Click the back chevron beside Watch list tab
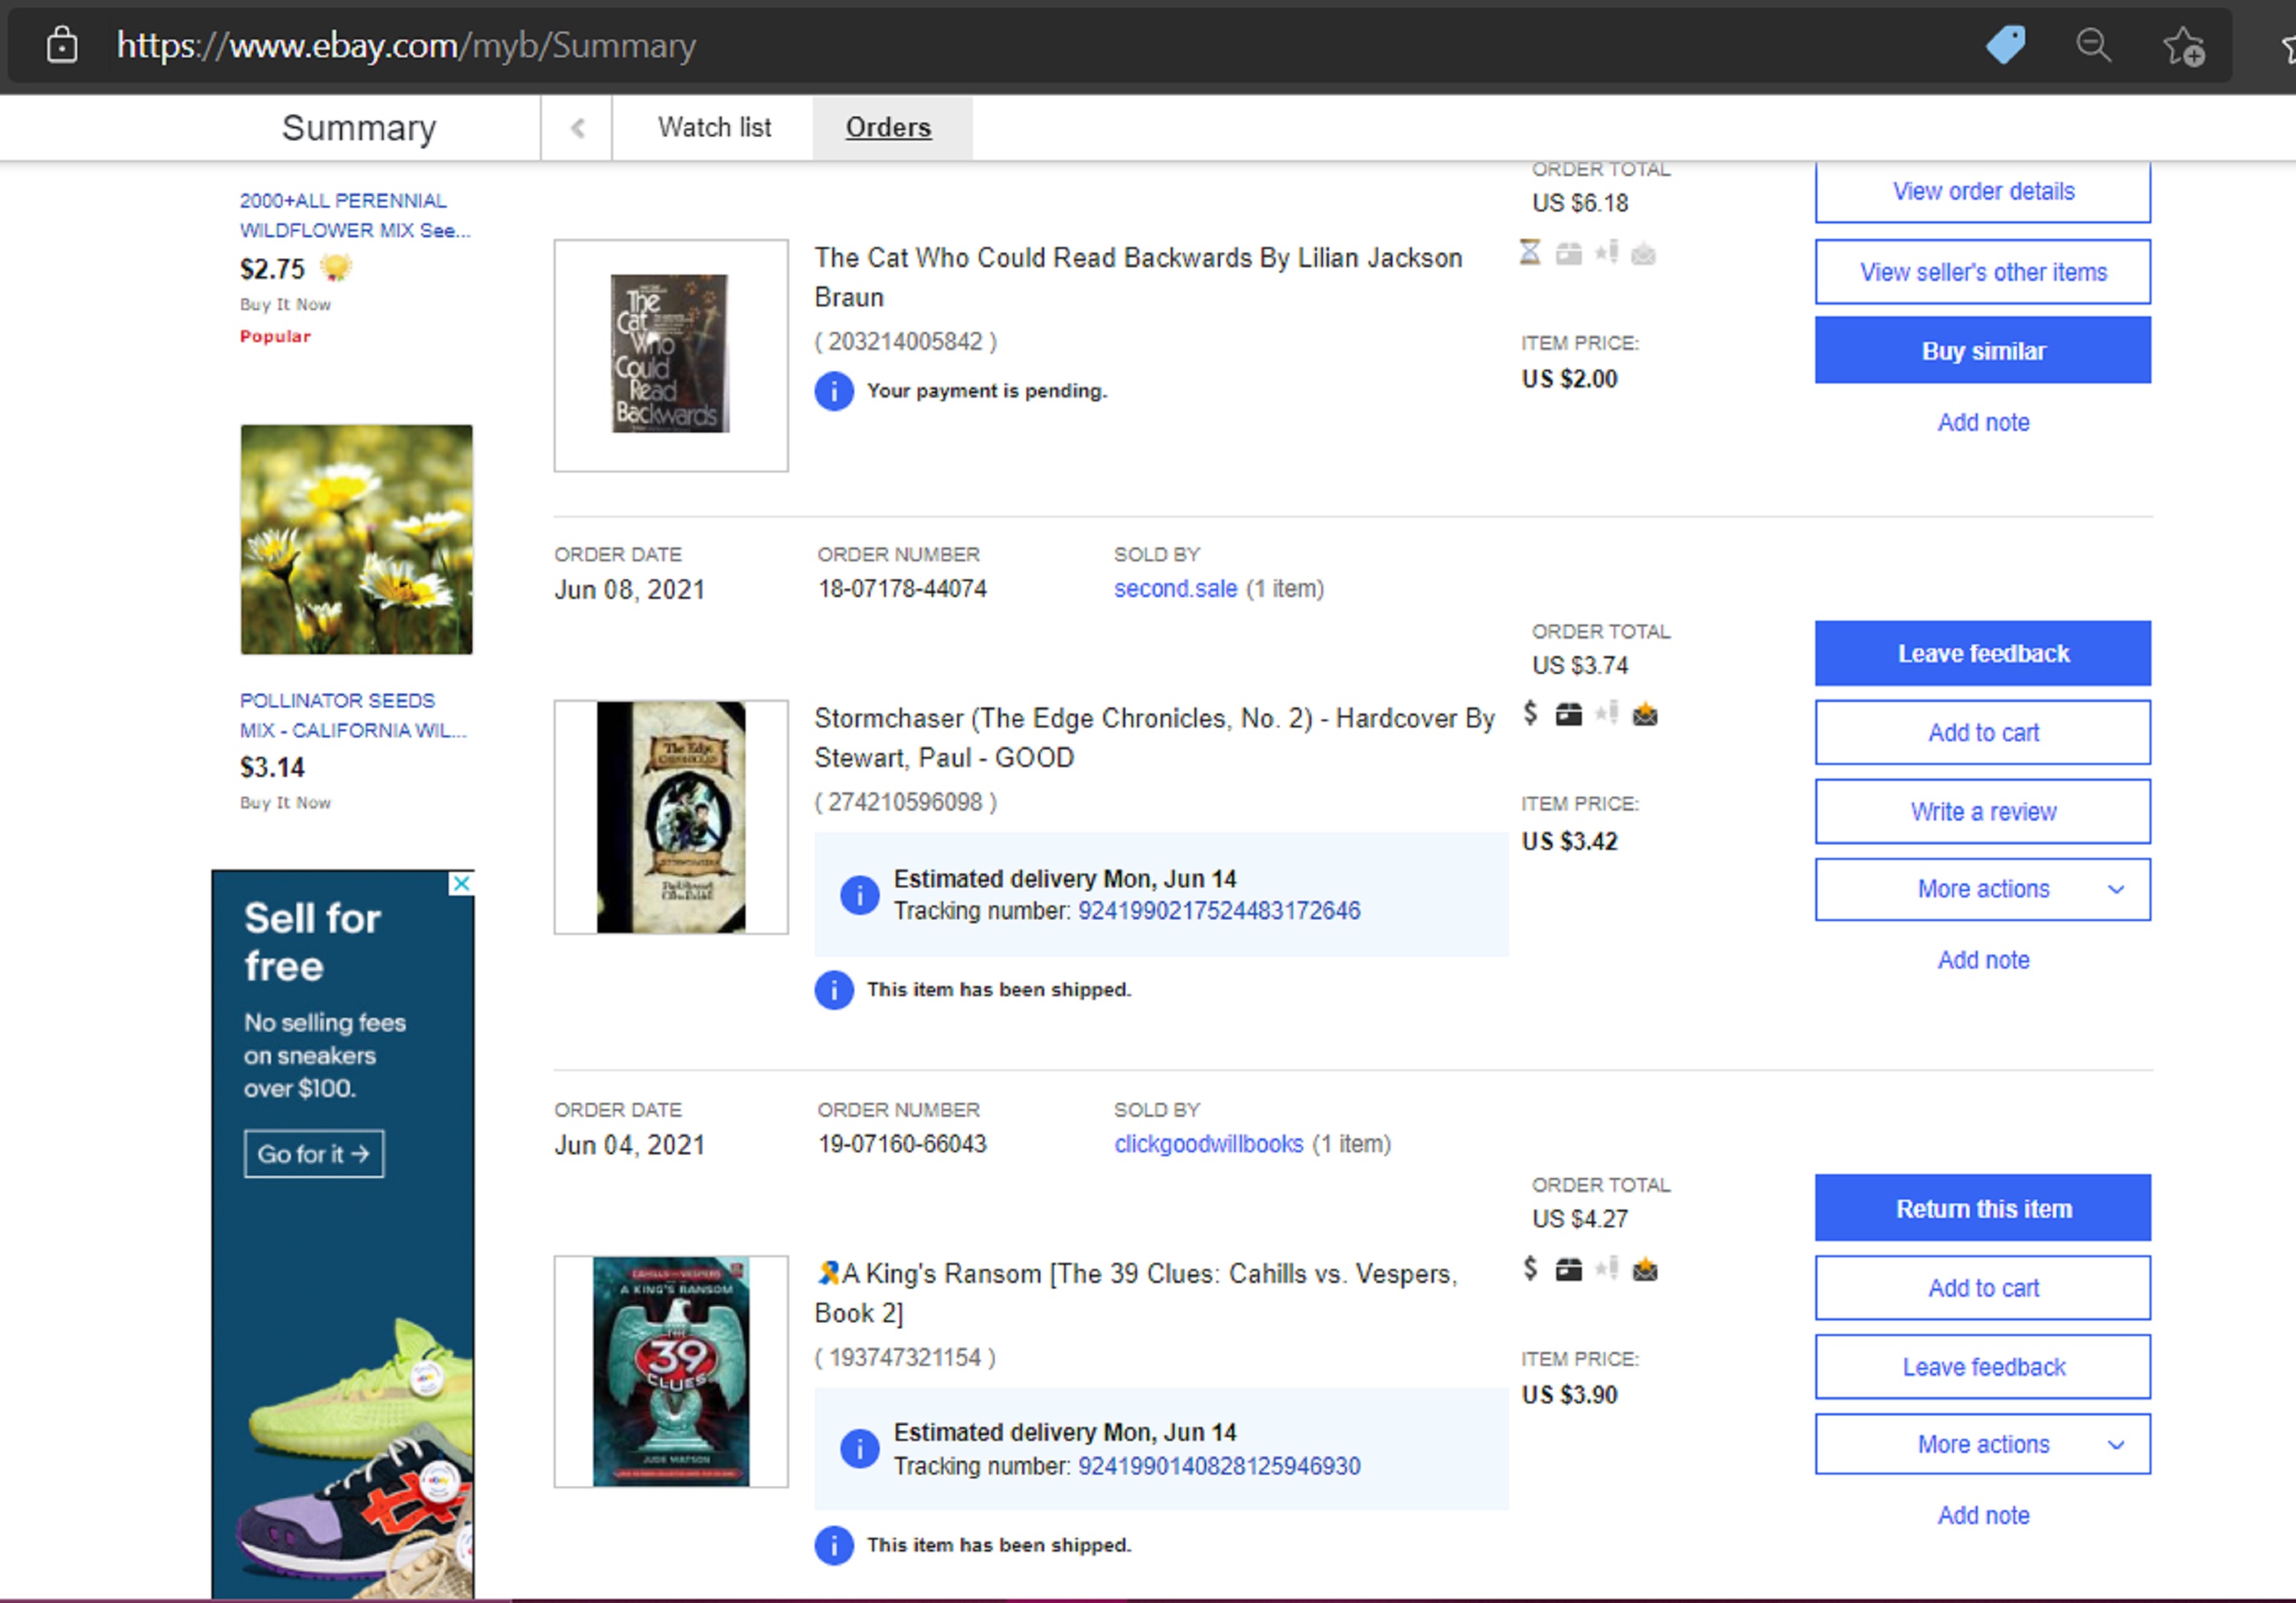 click(x=577, y=128)
